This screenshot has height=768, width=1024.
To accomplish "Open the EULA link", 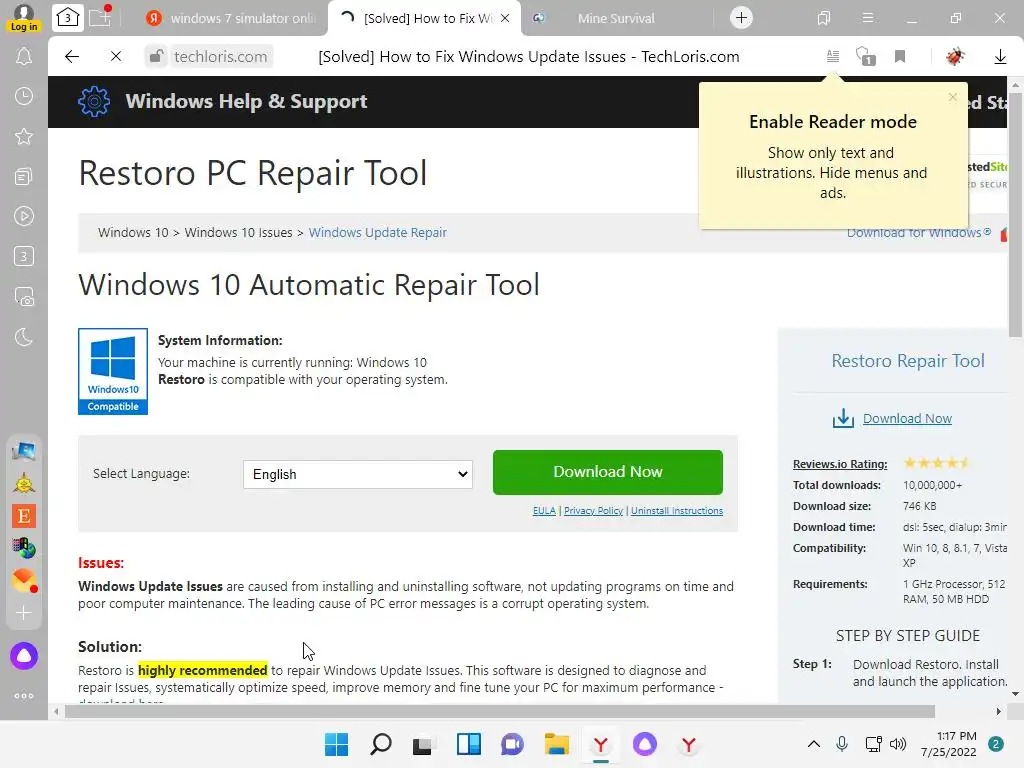I will tap(544, 511).
